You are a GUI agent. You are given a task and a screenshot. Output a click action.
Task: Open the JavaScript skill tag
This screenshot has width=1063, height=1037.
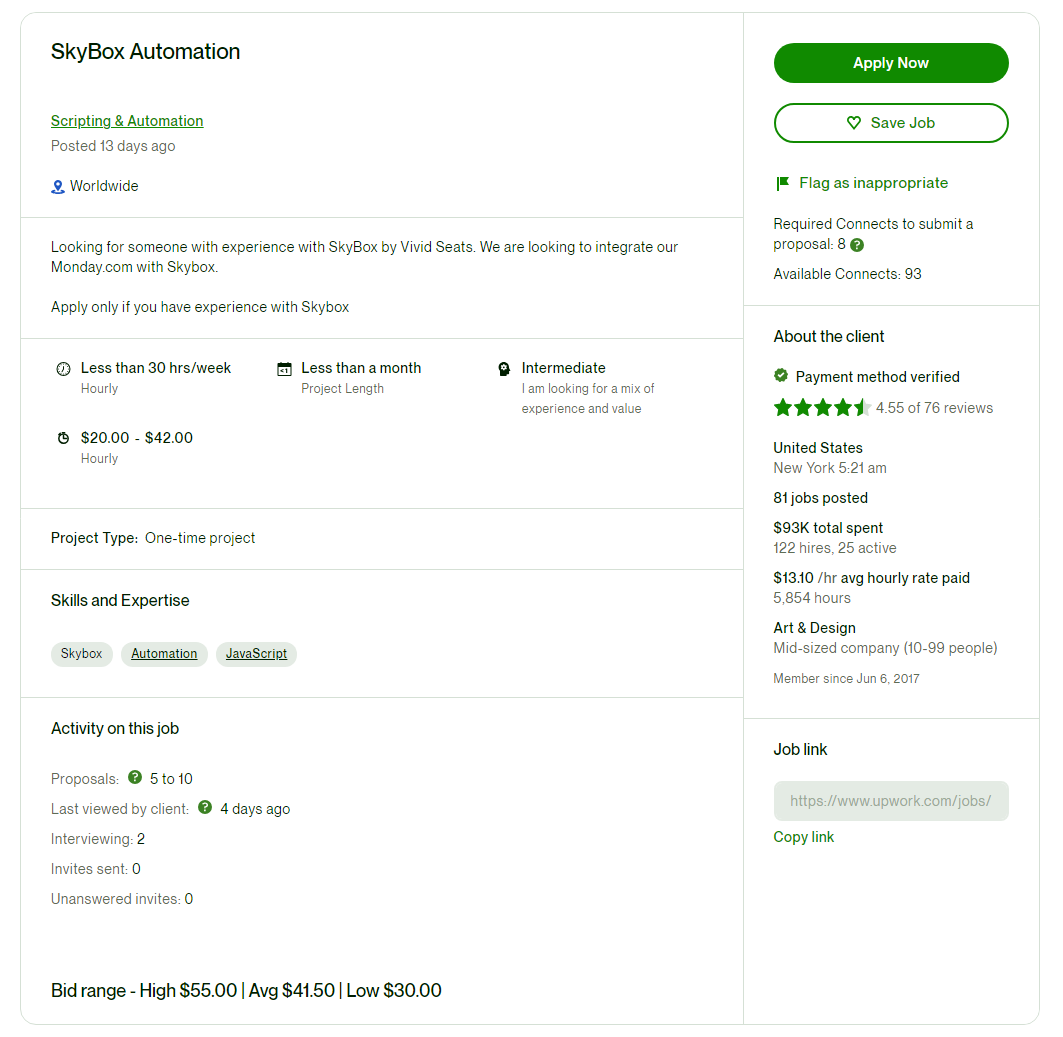[256, 654]
